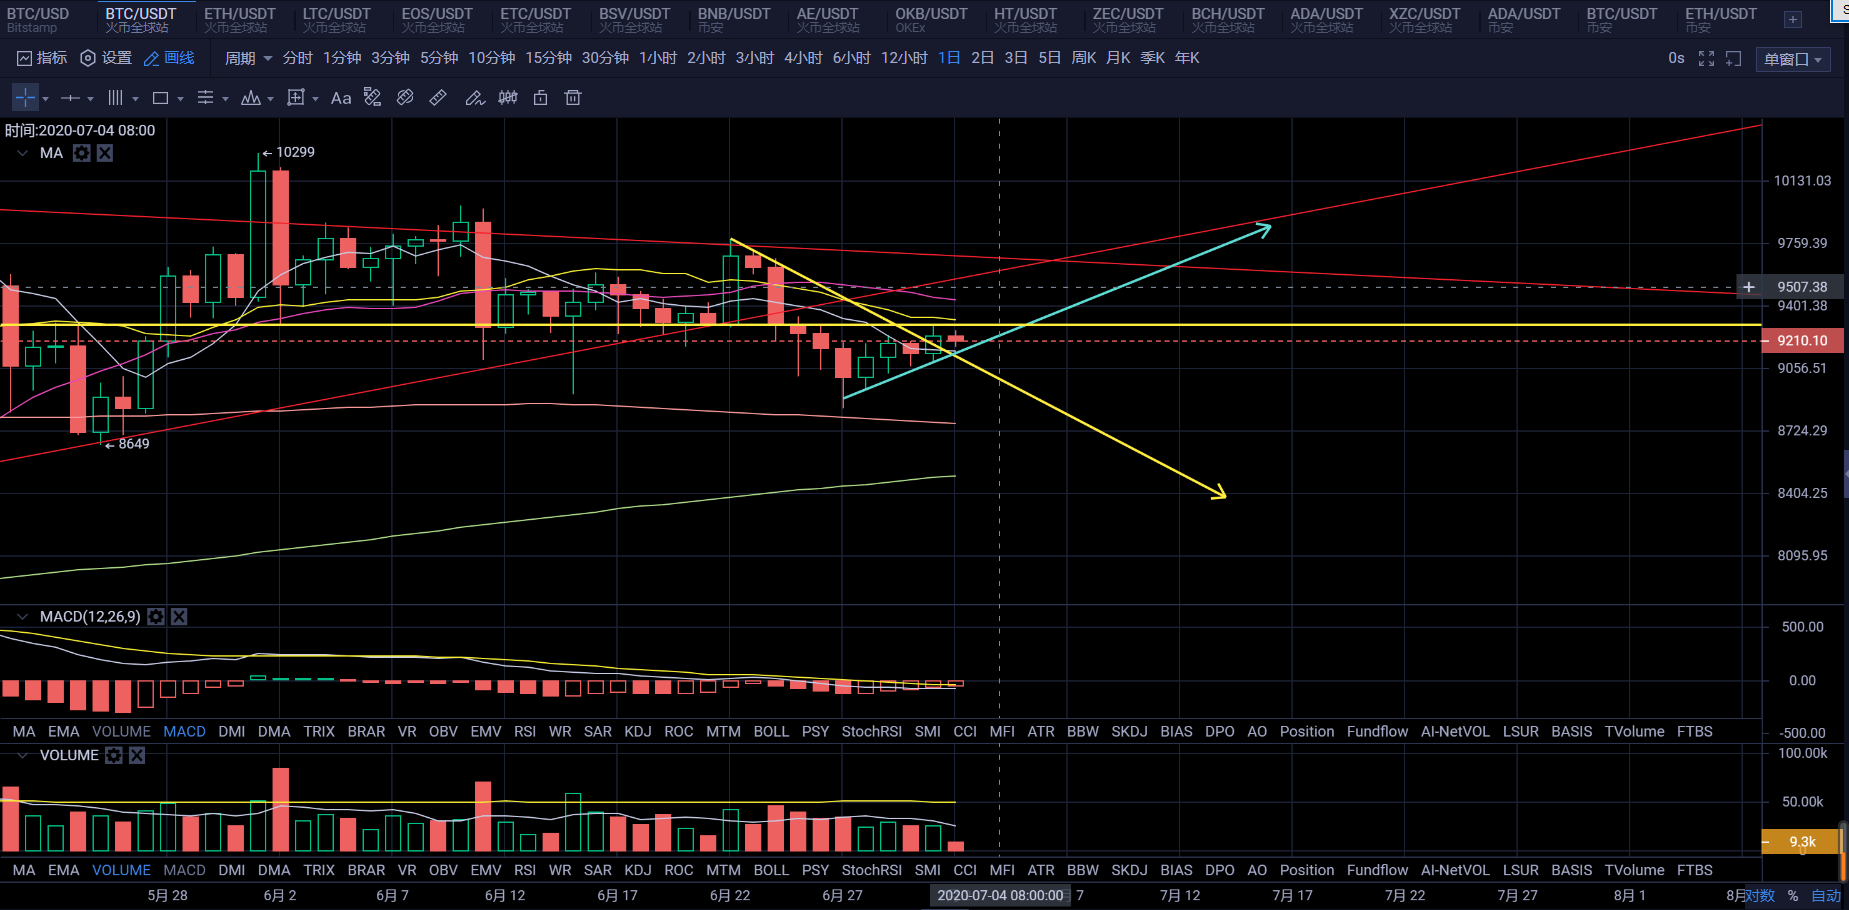
Task: Expand the horizontal line tool options arrow
Action: [x=90, y=99]
